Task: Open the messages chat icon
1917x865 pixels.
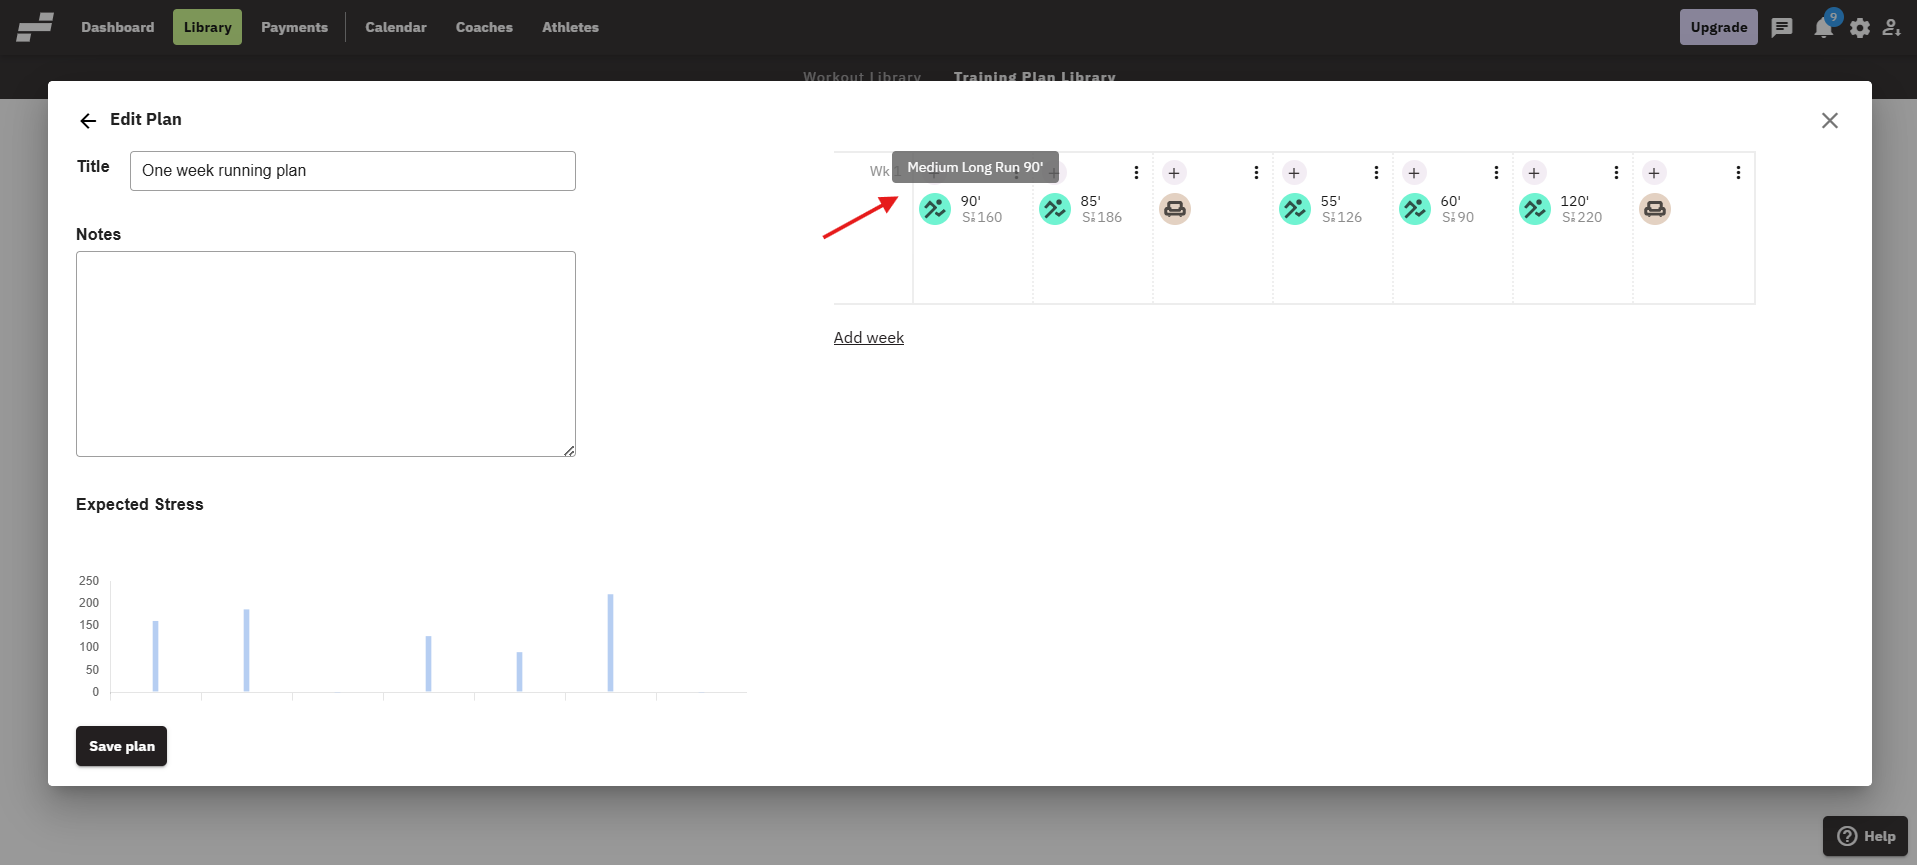Action: click(x=1782, y=28)
